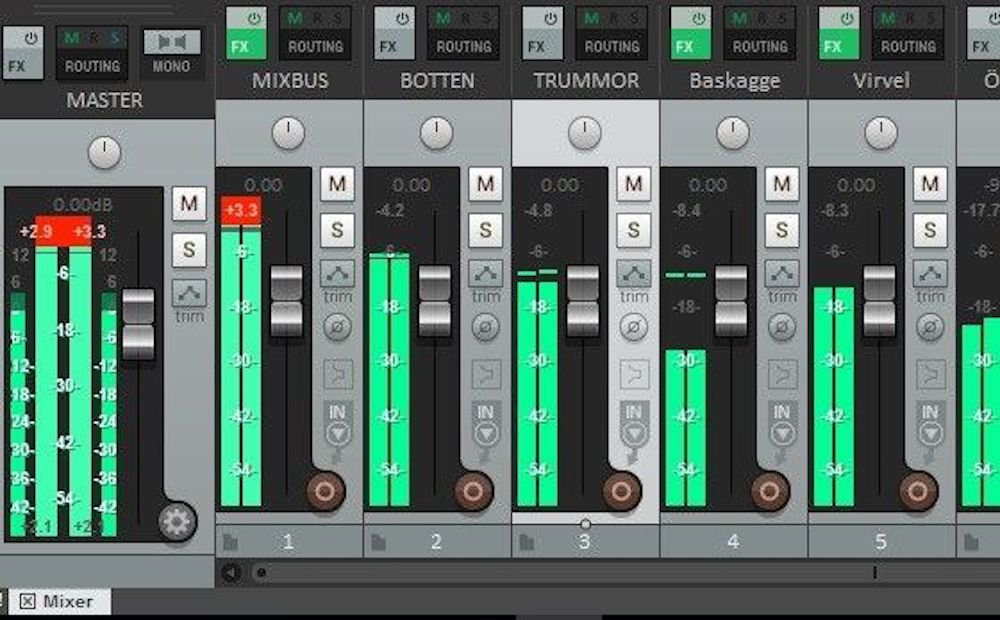
Task: Click the folder icon under track 2
Action: click(x=378, y=542)
